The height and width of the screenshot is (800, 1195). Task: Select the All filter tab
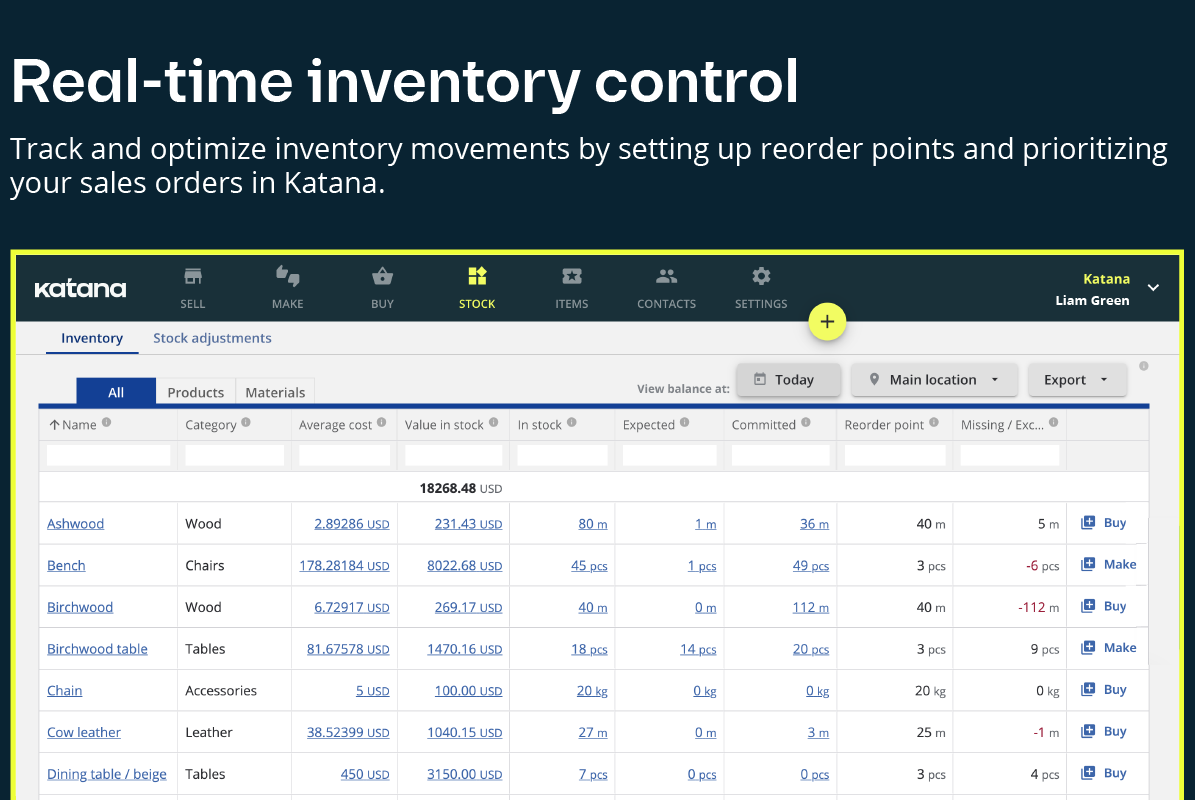pyautogui.click(x=116, y=392)
